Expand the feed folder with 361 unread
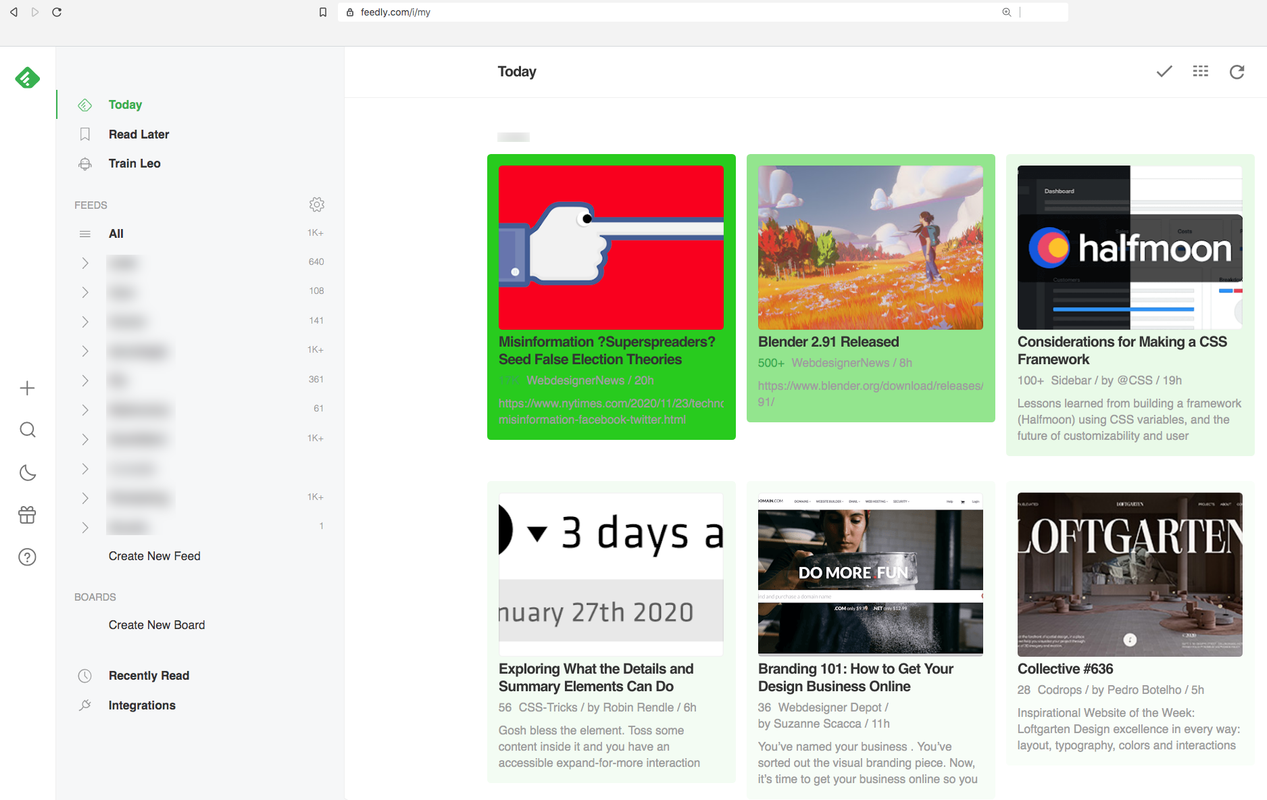1267x800 pixels. coord(85,380)
